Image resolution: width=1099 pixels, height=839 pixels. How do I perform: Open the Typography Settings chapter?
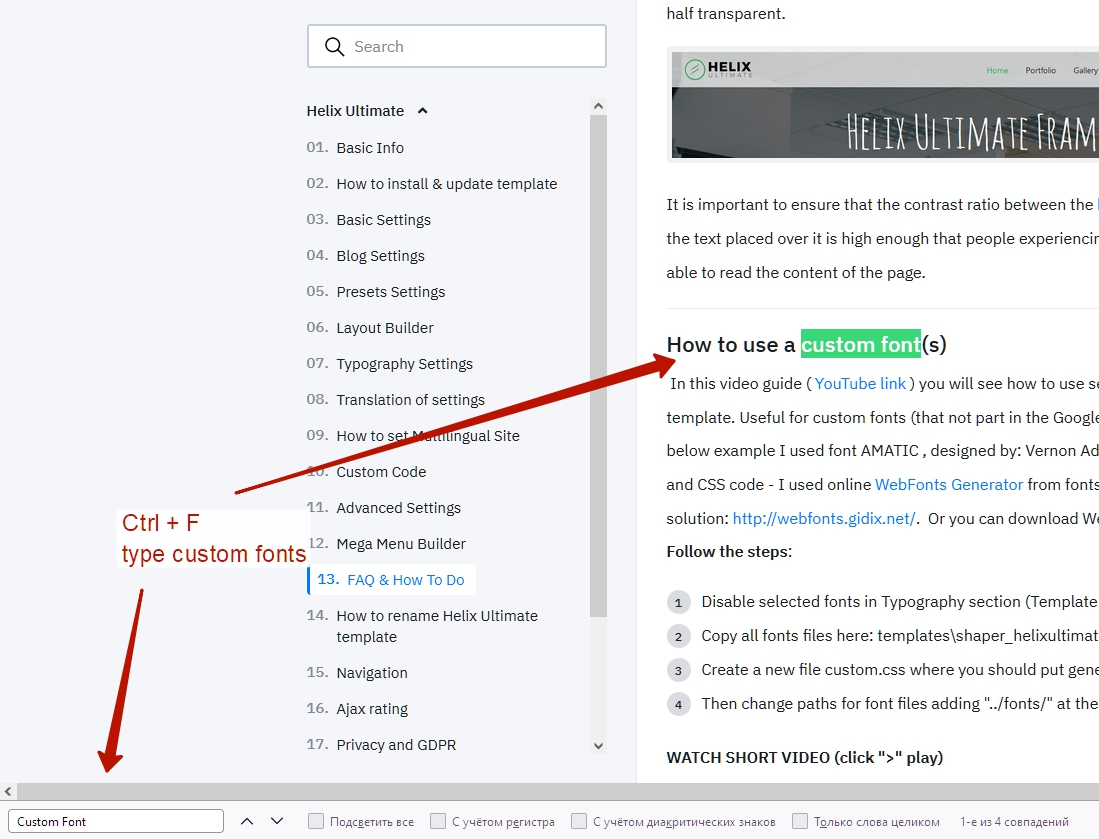click(404, 364)
